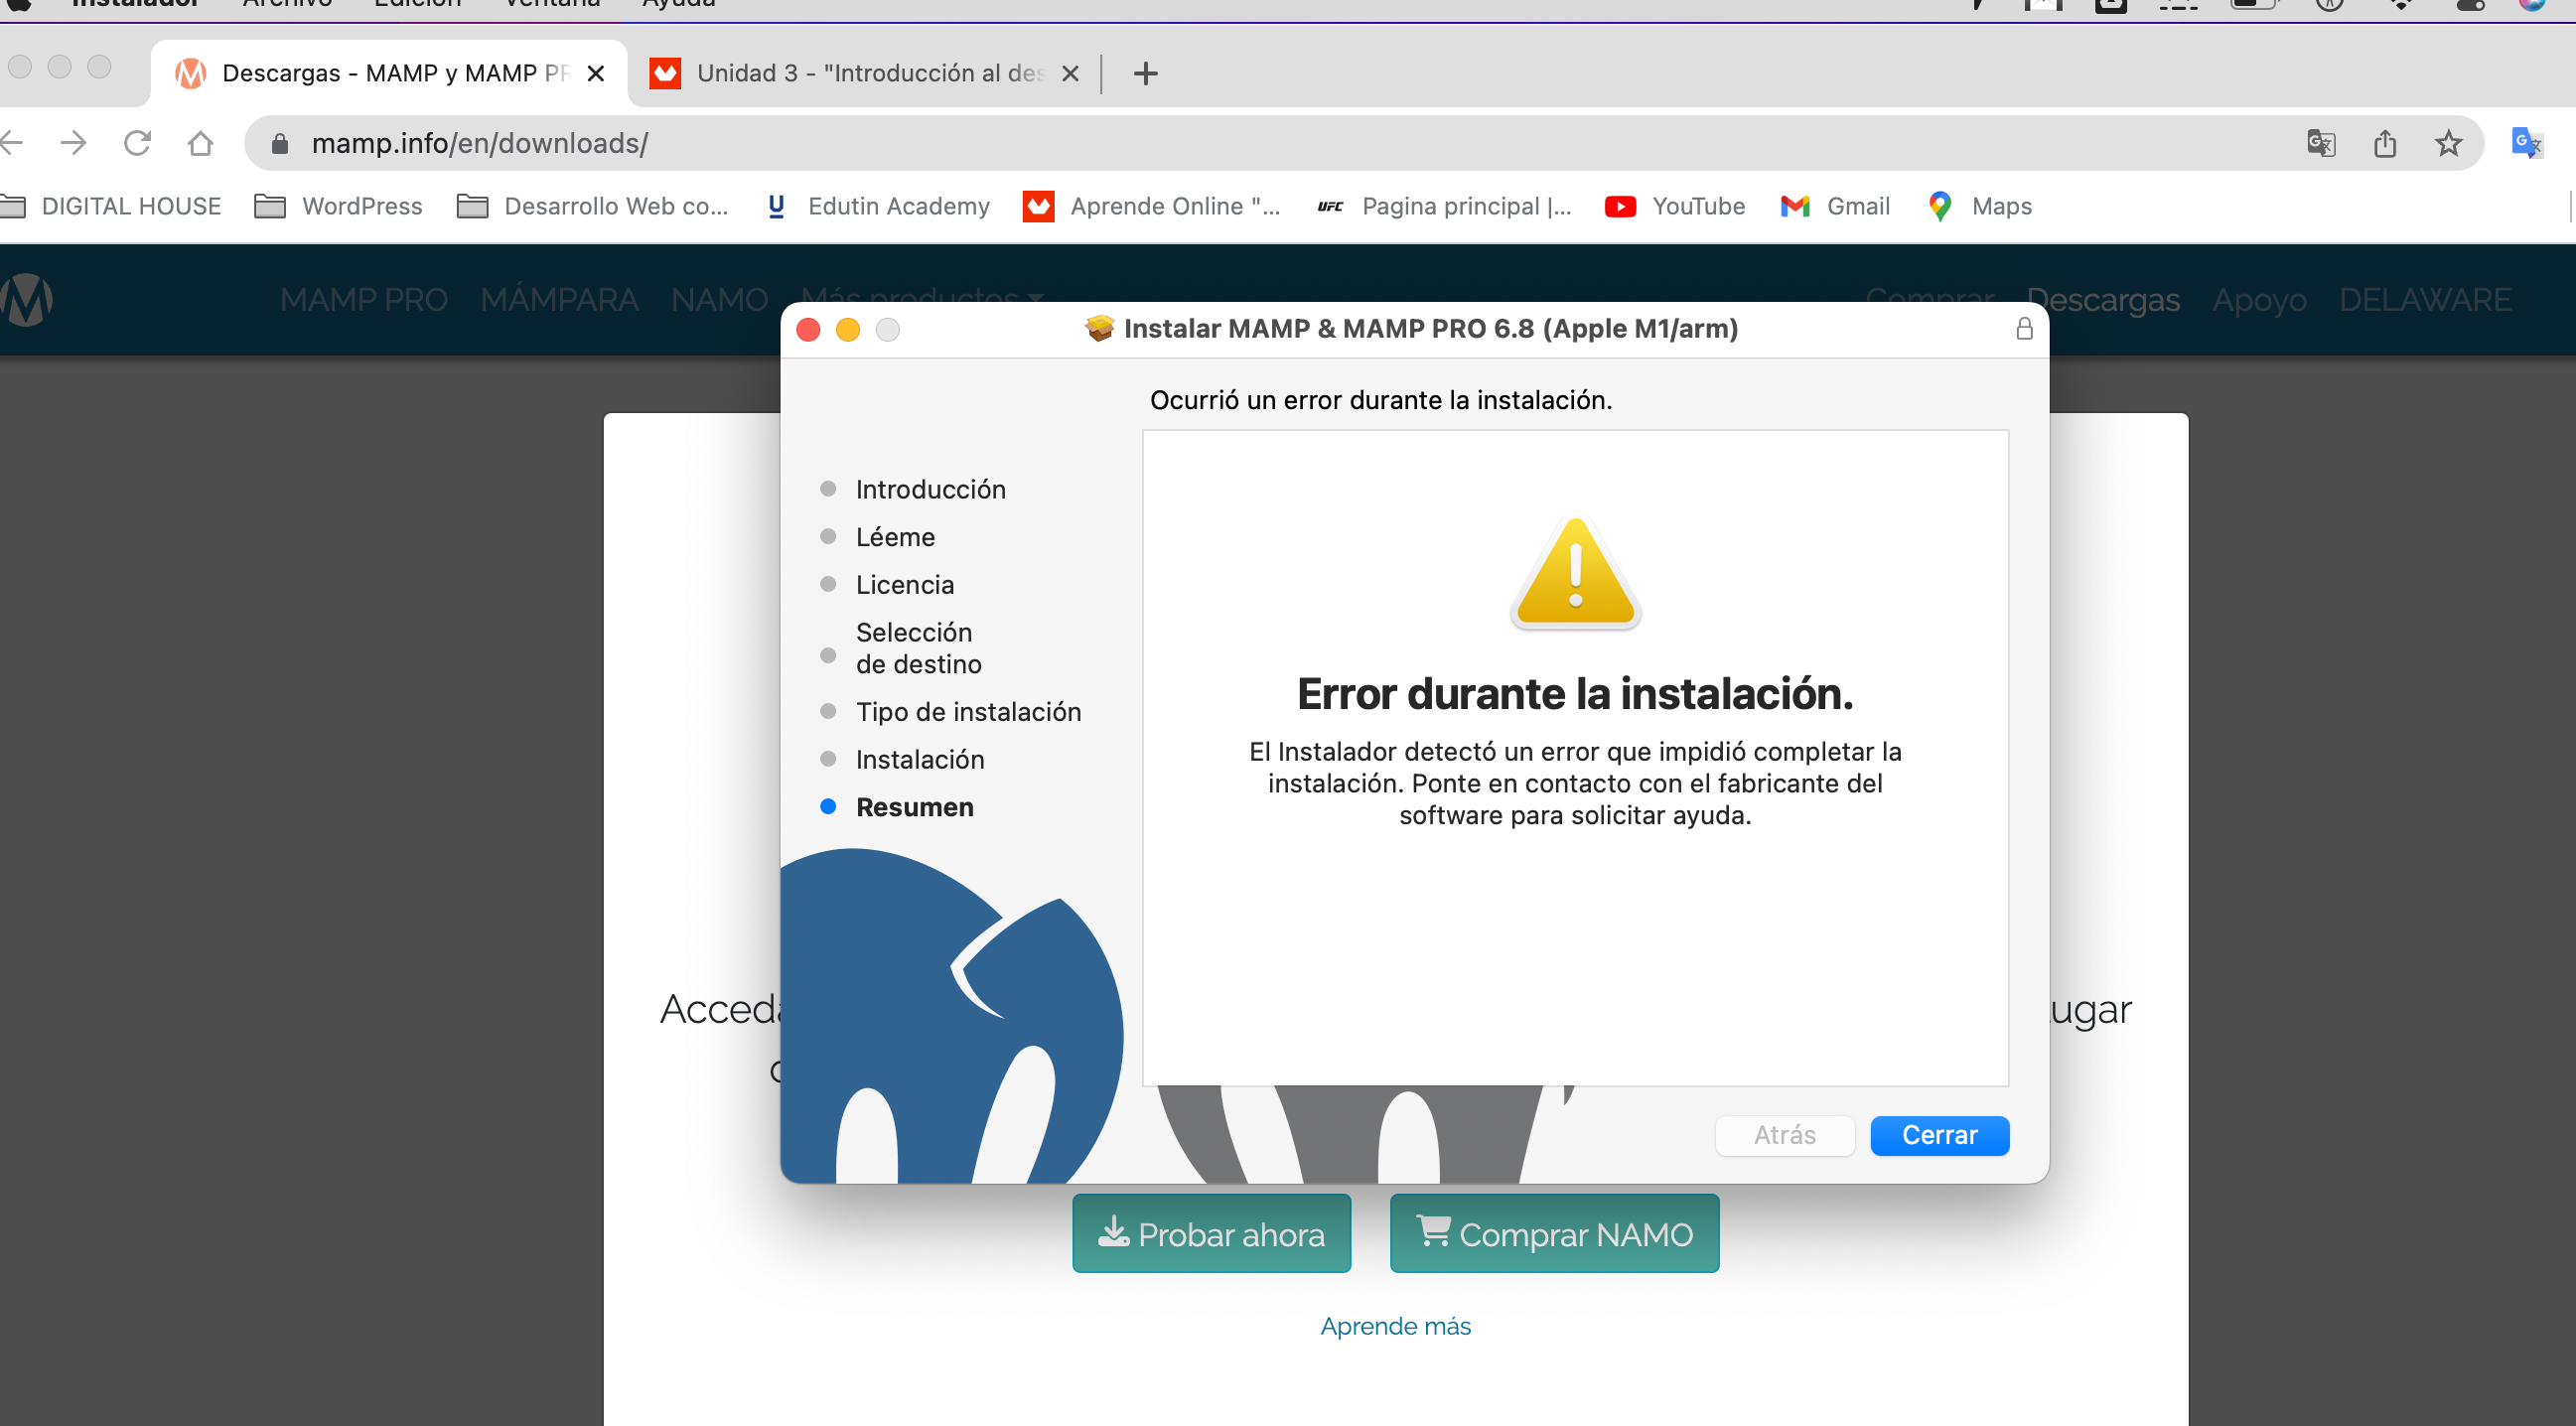Click the home page icon
This screenshot has height=1426, width=2576.
pyautogui.click(x=200, y=143)
